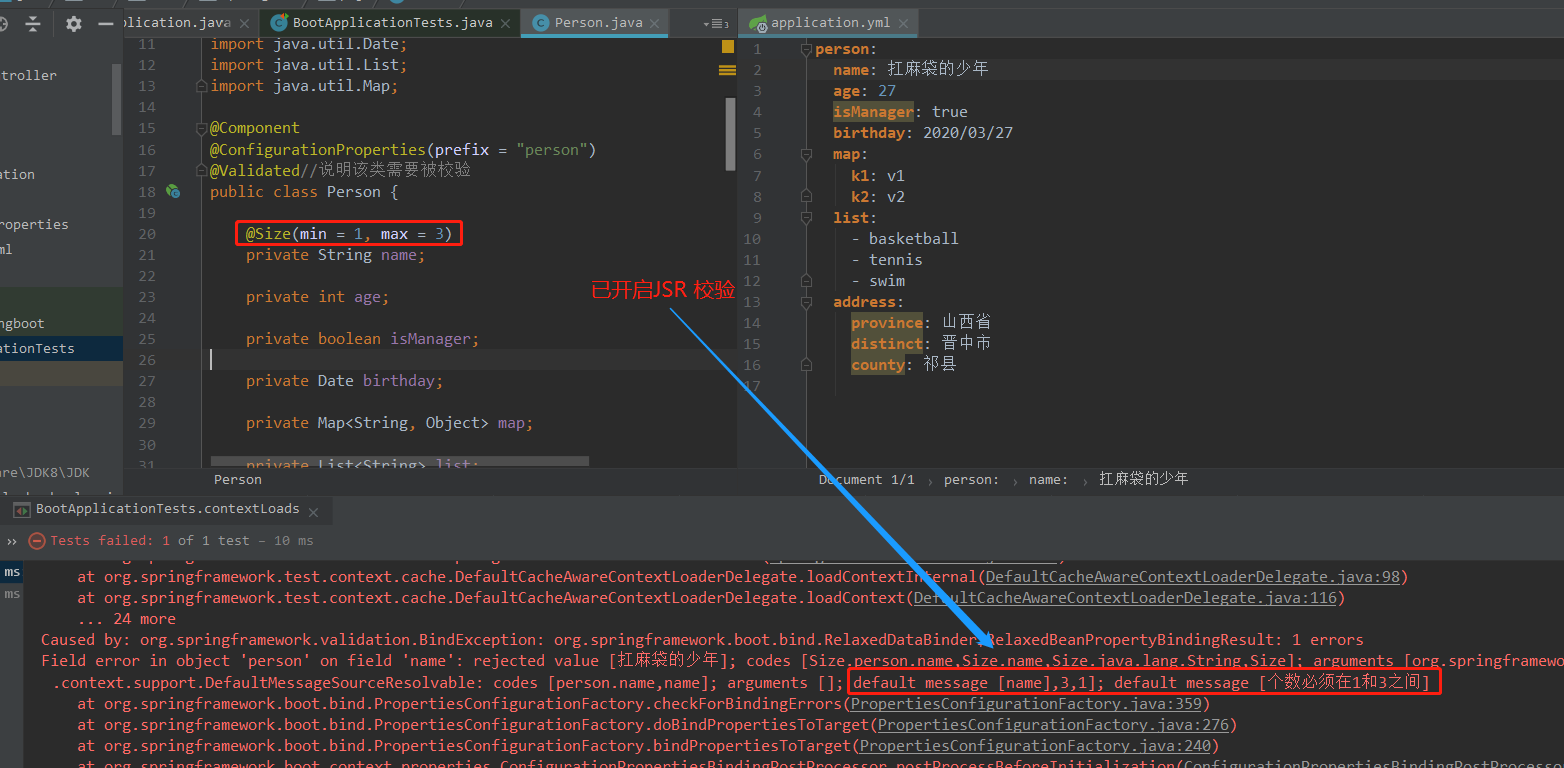Screen dimensions: 1564x768
Task: Select the highlighted ationTests item in project tree
Action: 61,348
